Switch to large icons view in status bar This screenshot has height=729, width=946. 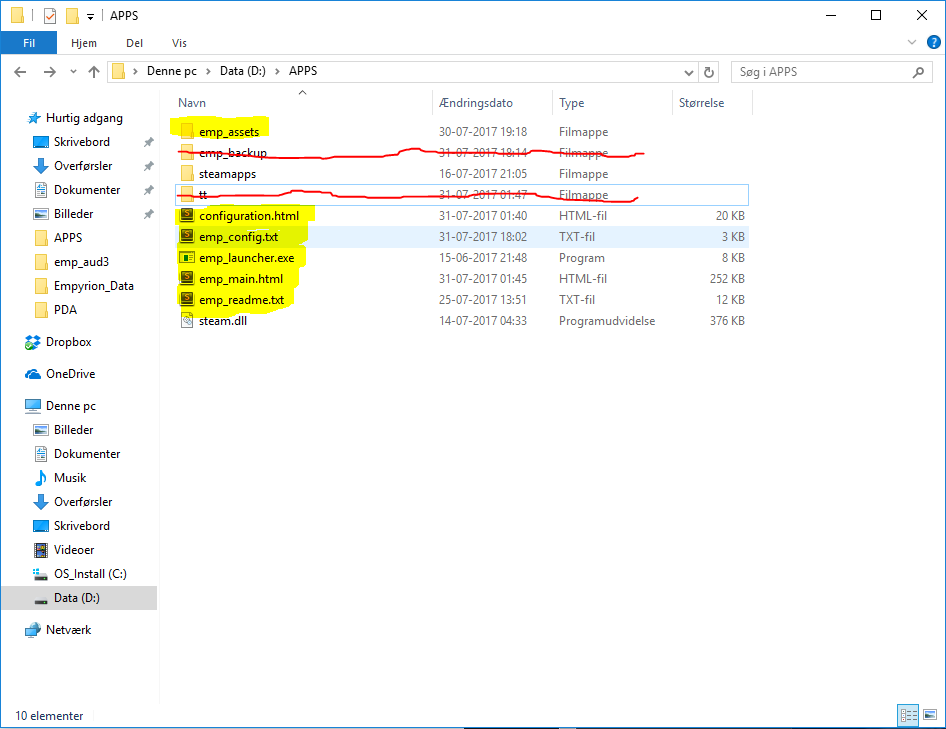pyautogui.click(x=930, y=715)
